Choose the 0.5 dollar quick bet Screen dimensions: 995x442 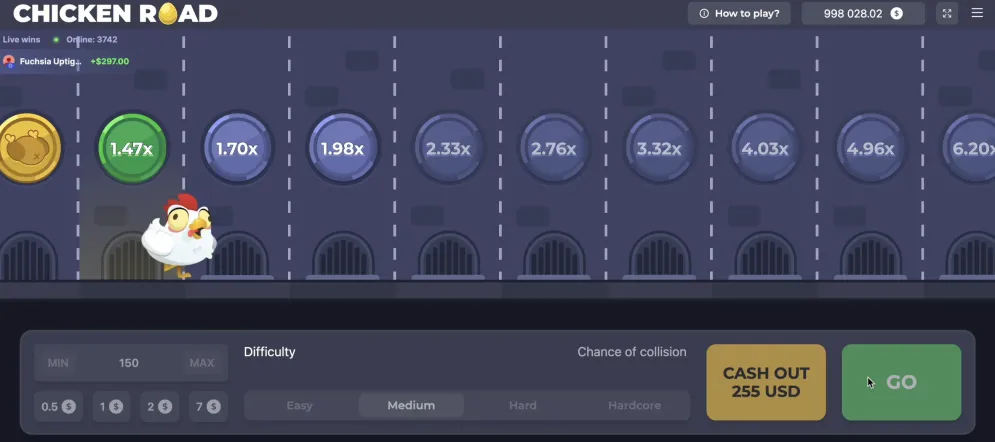(x=58, y=406)
